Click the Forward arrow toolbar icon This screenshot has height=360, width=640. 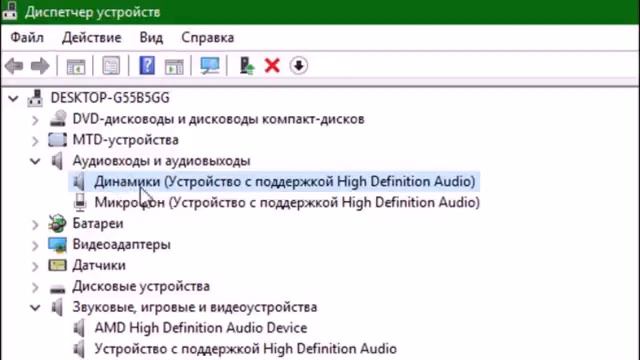pos(40,66)
